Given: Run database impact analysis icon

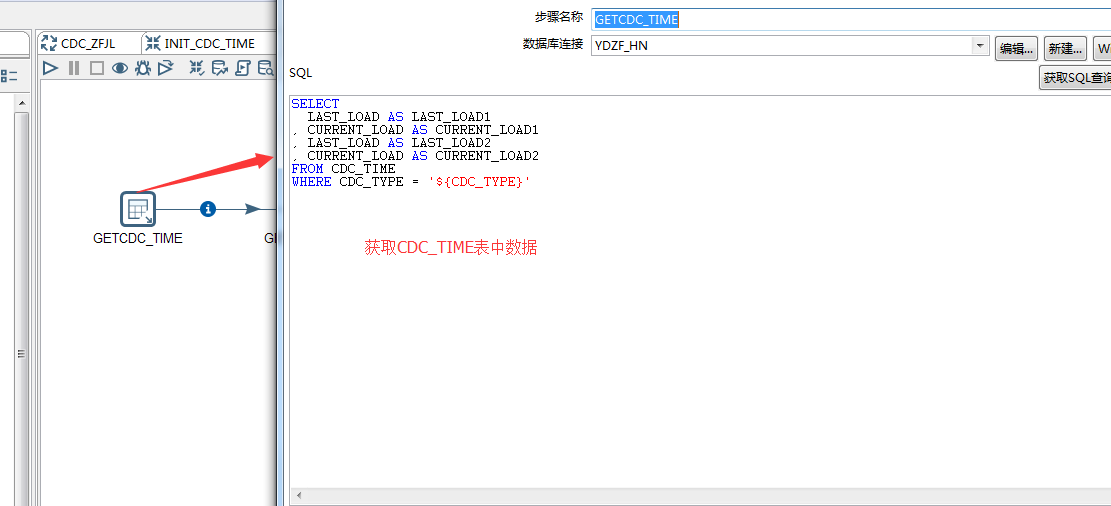Looking at the screenshot, I should (220, 68).
